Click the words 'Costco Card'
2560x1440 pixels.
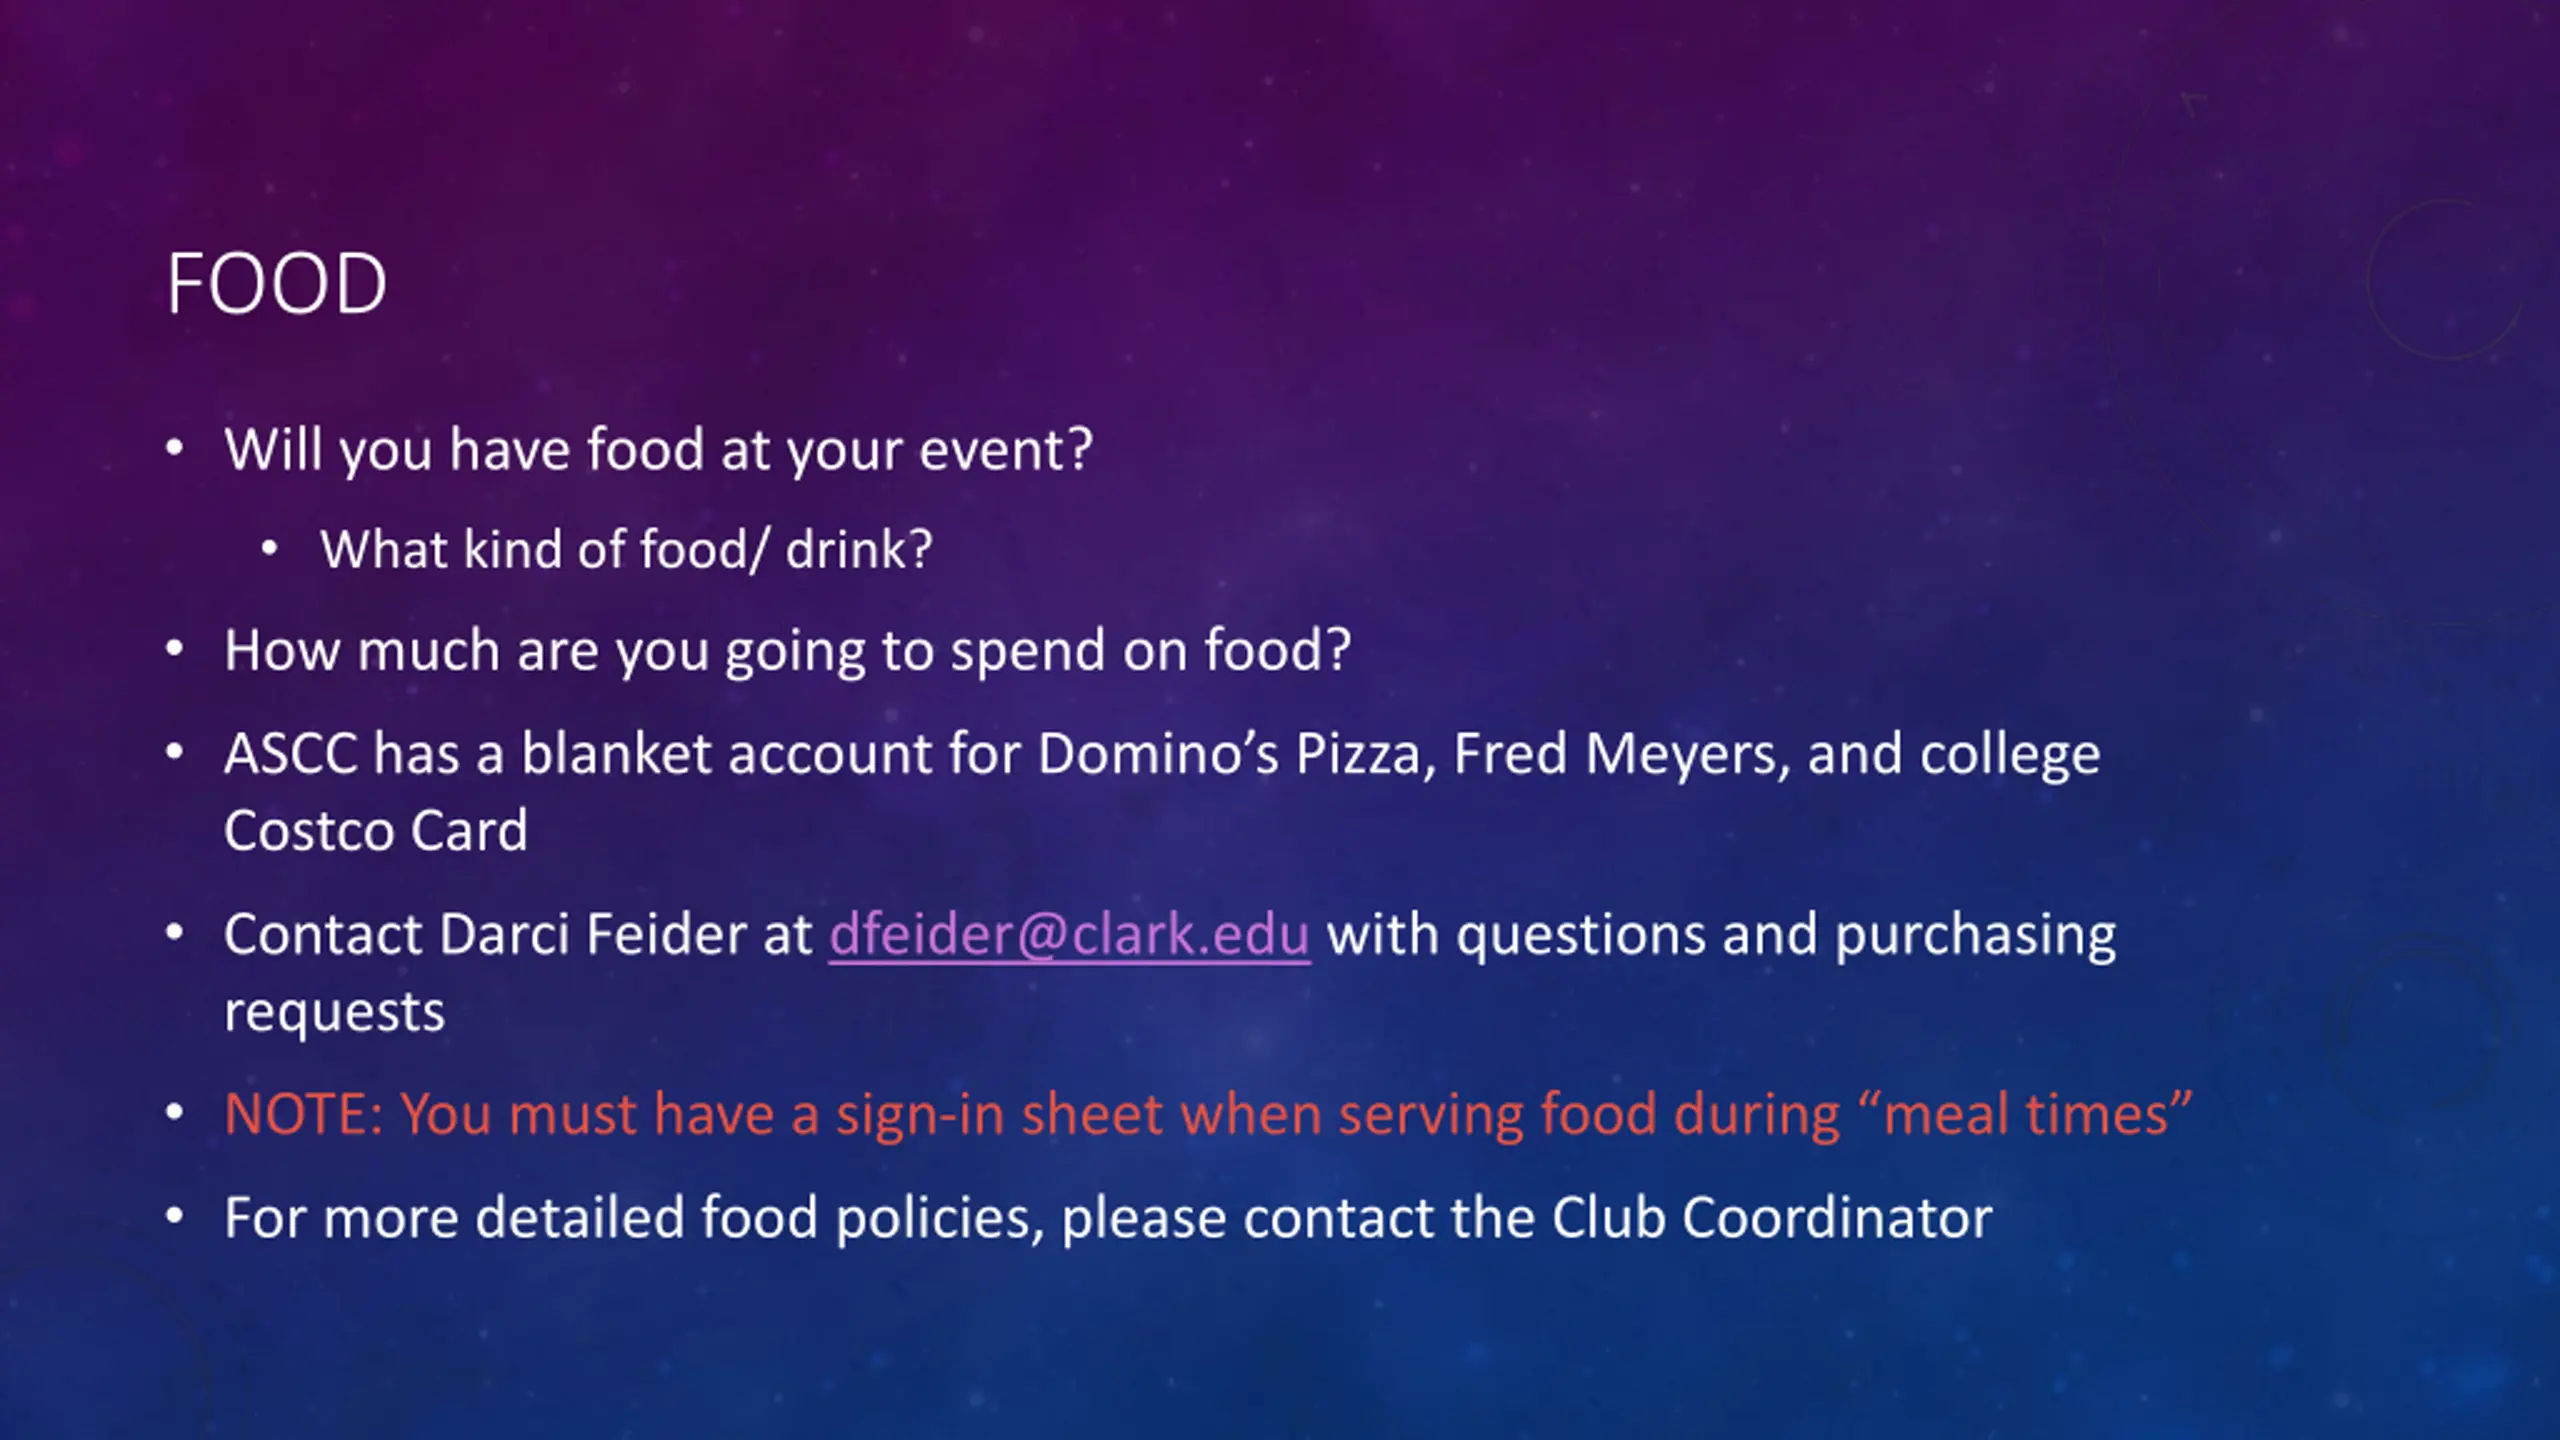[x=375, y=831]
